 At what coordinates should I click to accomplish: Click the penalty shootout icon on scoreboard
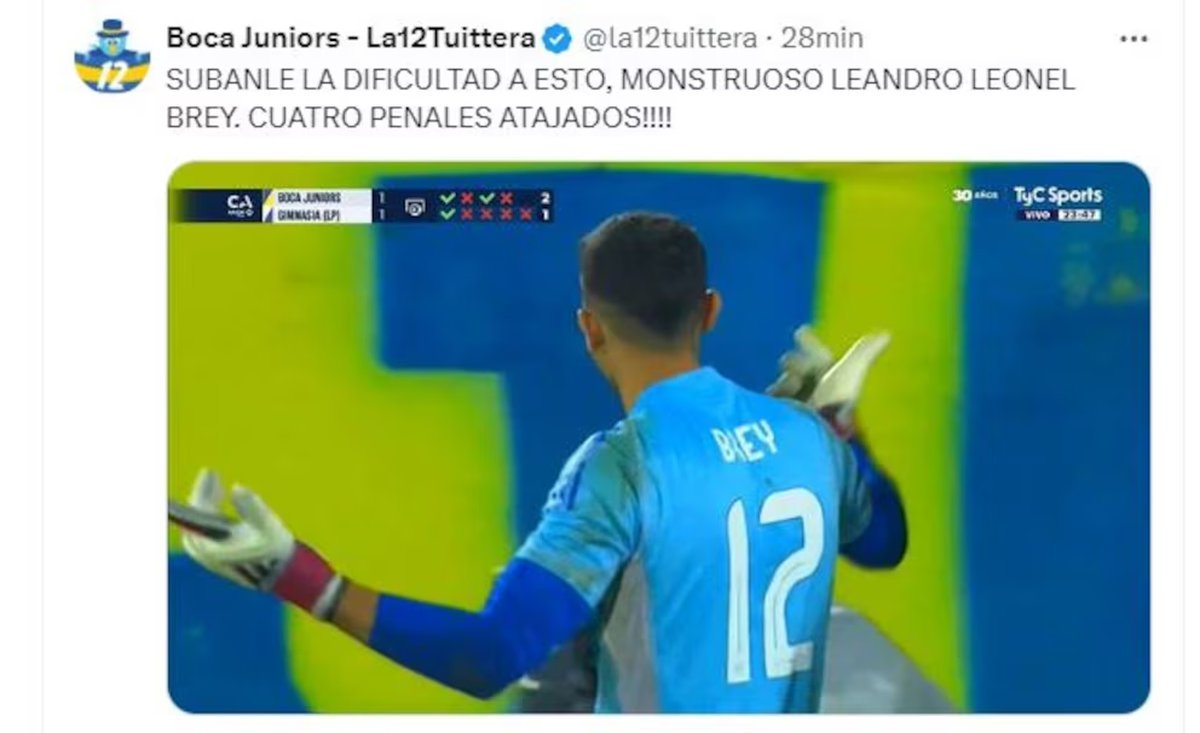(x=415, y=207)
